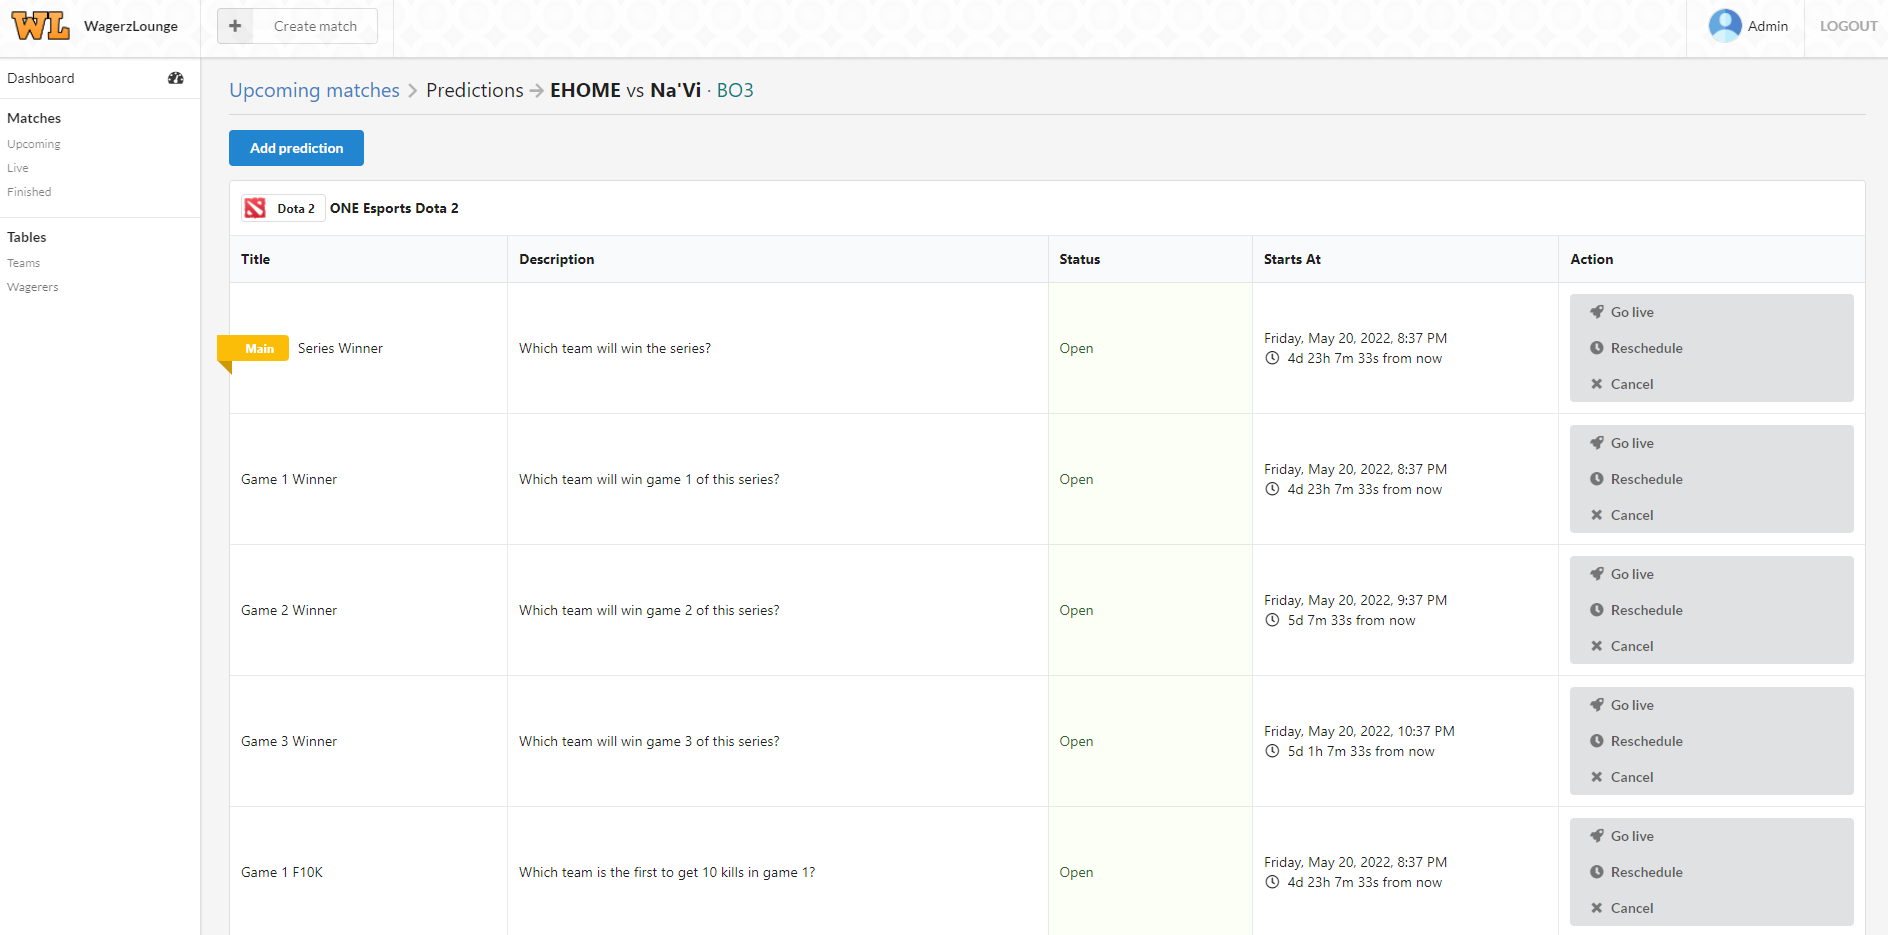Click LOGOUT at top right
This screenshot has width=1888, height=935.
click(1847, 25)
